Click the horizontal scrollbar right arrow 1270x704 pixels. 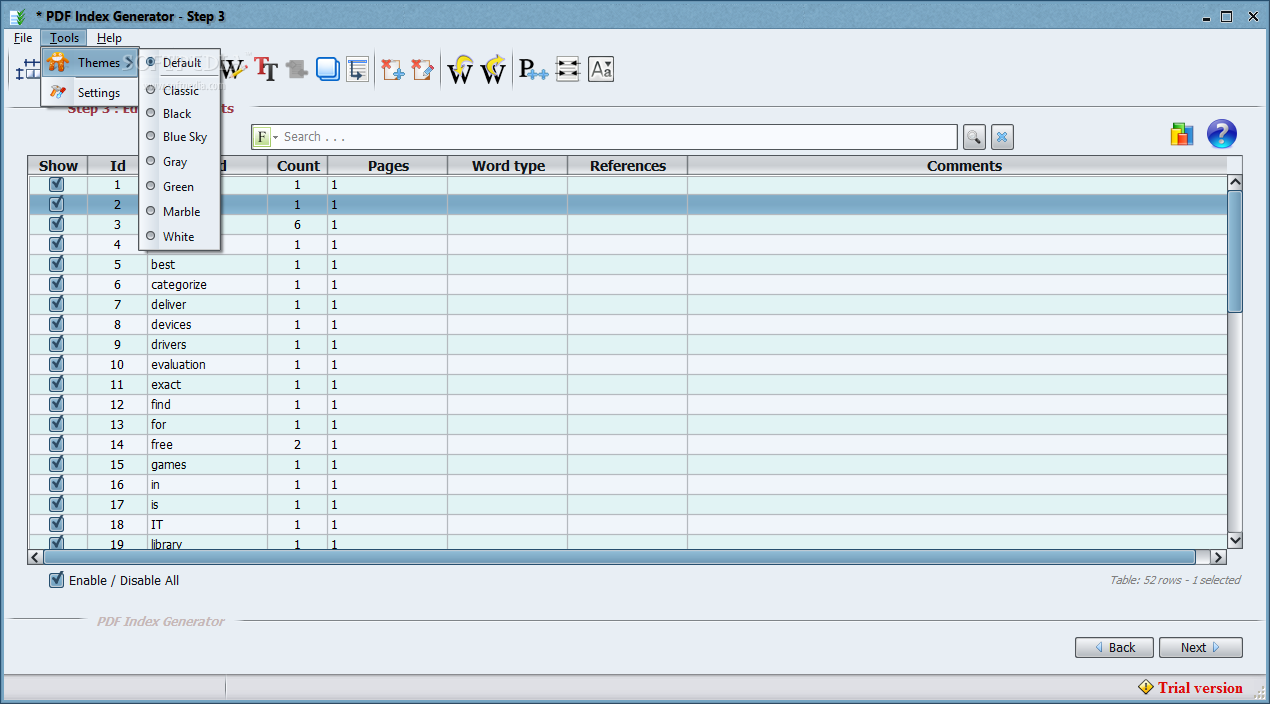[x=1218, y=557]
